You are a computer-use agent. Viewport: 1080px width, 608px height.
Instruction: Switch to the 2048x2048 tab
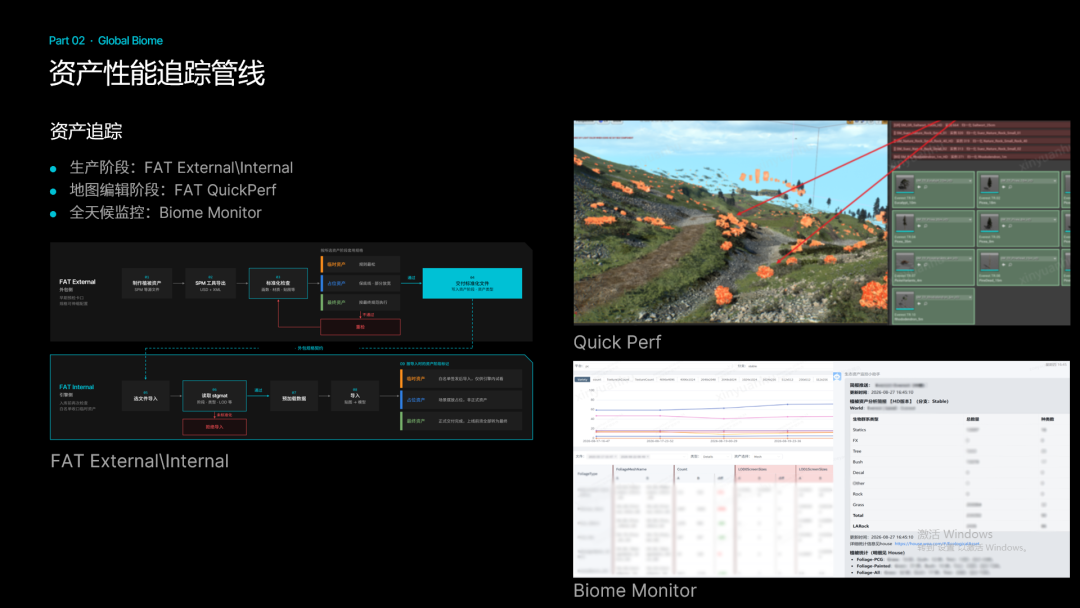[708, 379]
